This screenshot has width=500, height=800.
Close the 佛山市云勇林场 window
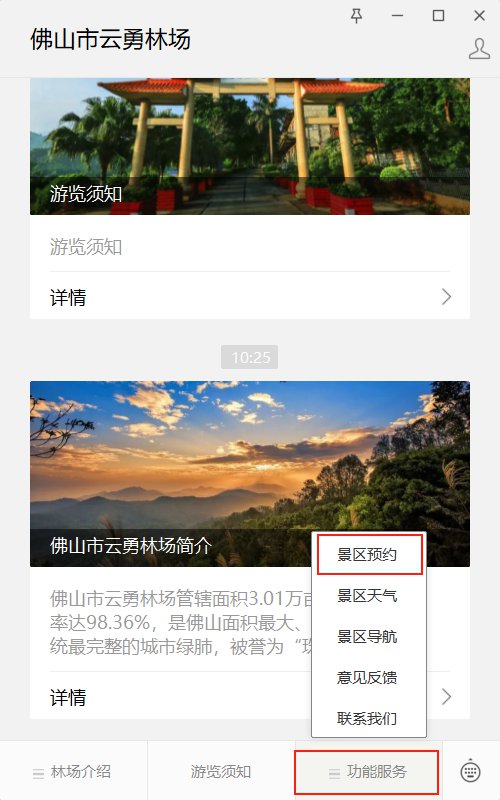click(x=479, y=16)
